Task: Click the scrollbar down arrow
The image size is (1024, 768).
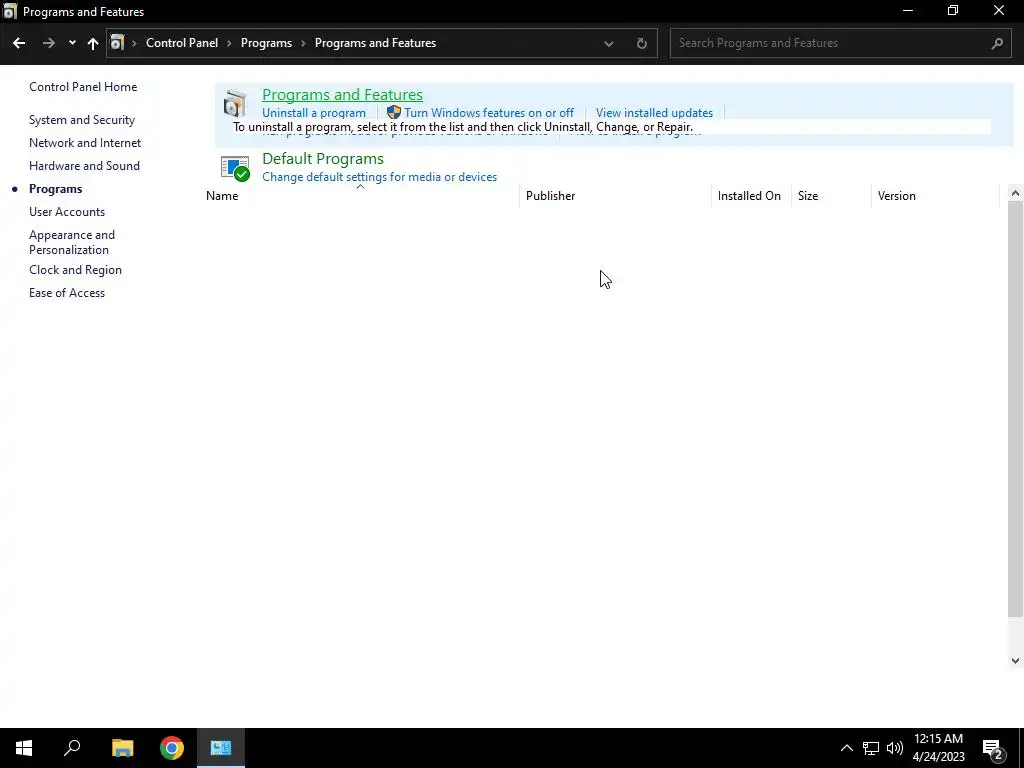Action: click(1015, 661)
